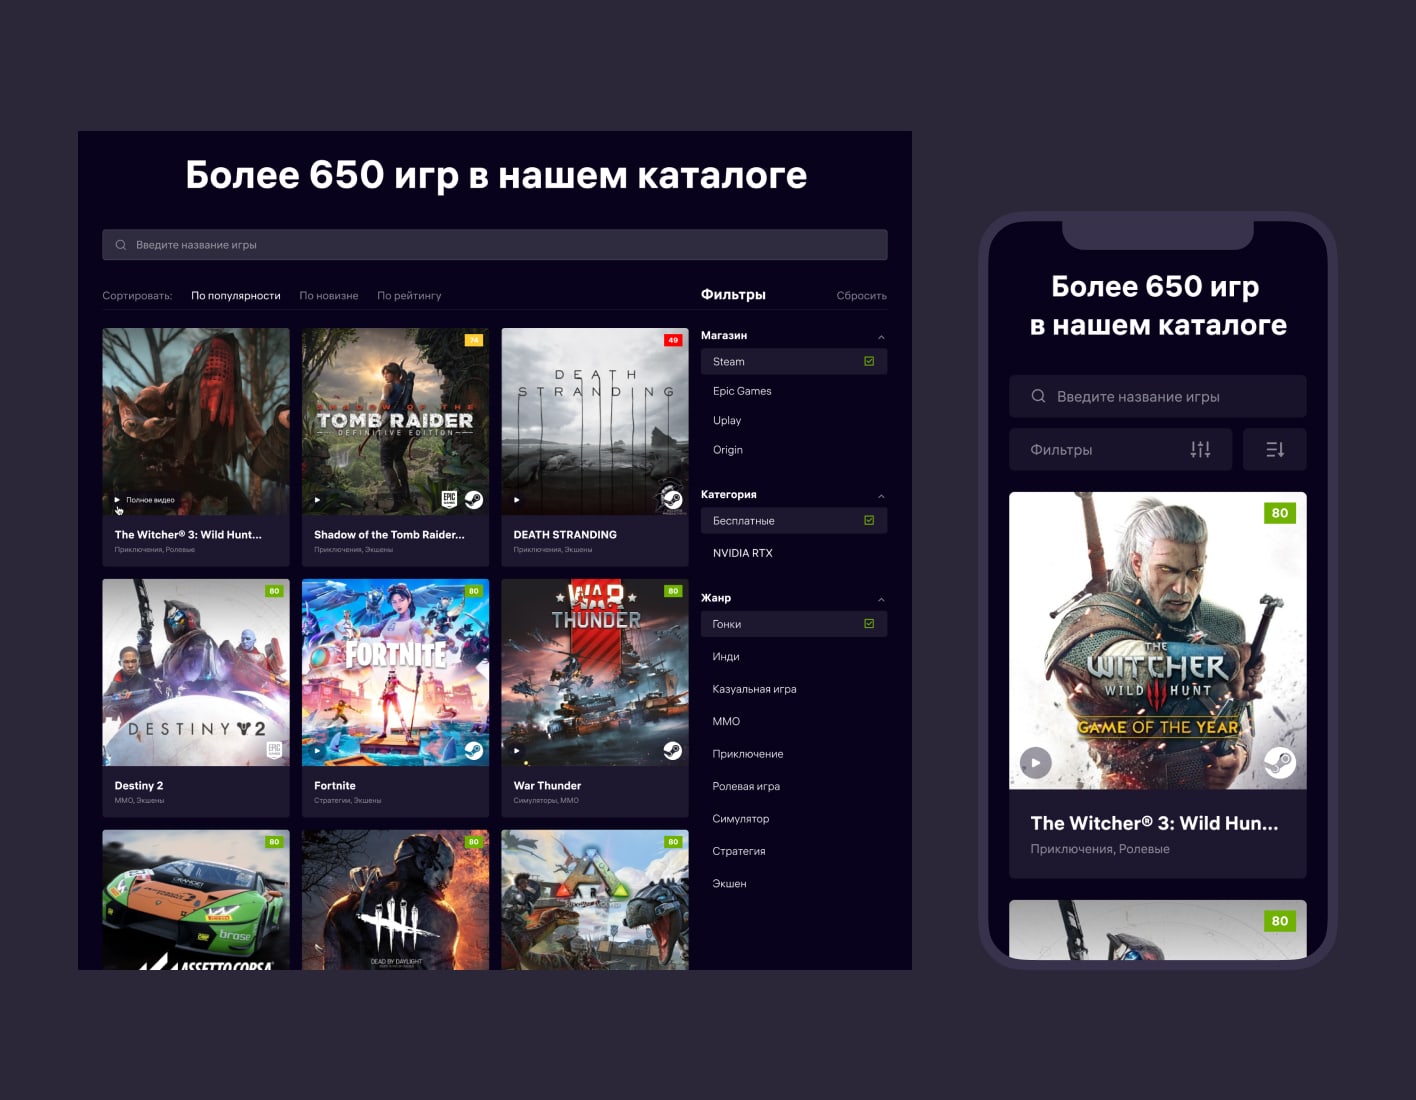Click the 80 rating badge on Destiny 2
Viewport: 1416px width, 1100px height.
click(x=274, y=591)
